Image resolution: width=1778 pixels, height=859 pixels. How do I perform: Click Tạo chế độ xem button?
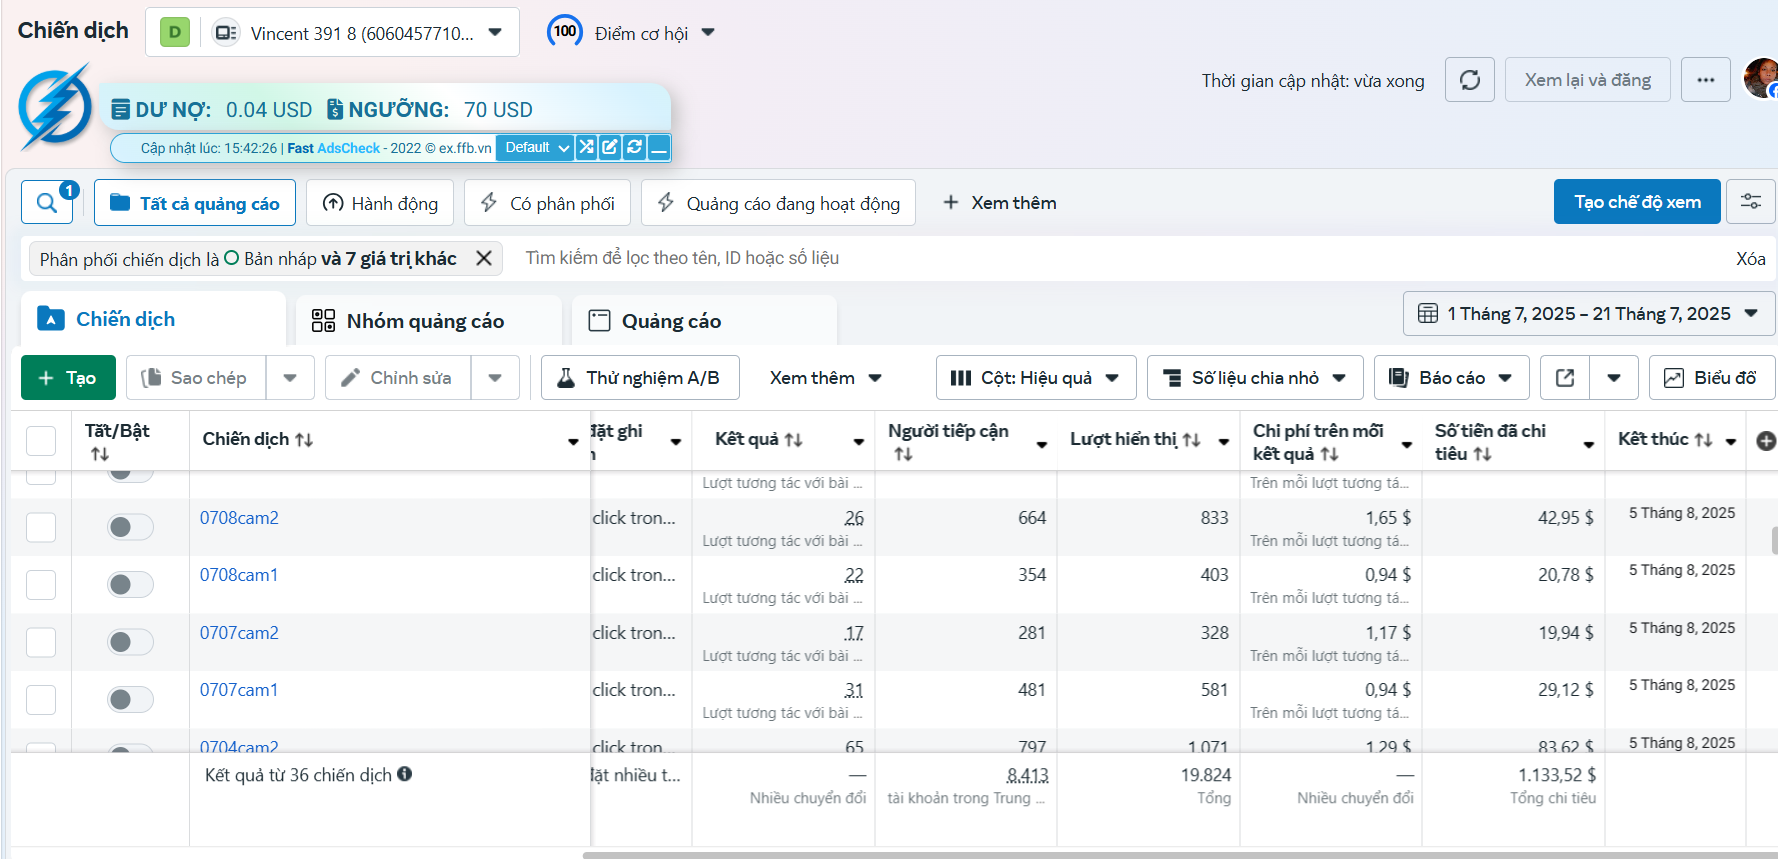click(1637, 202)
